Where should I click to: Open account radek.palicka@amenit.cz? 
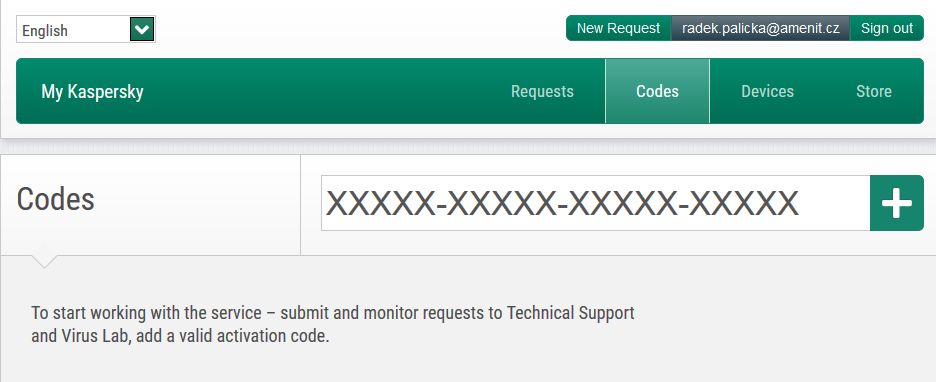[760, 28]
